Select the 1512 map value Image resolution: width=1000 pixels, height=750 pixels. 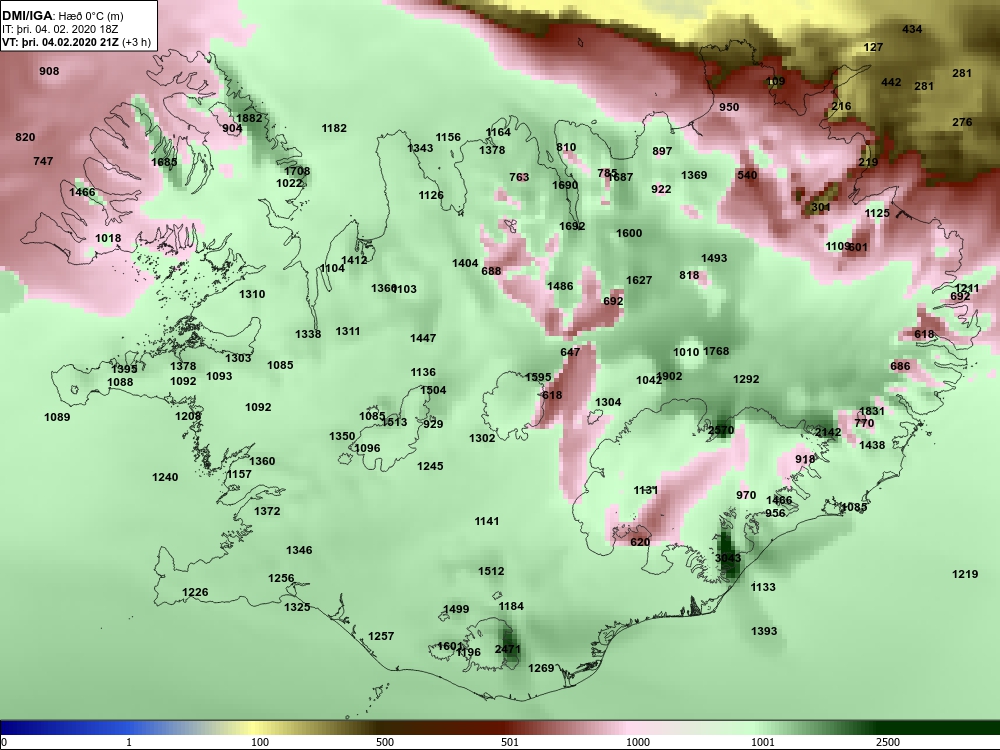tap(492, 571)
